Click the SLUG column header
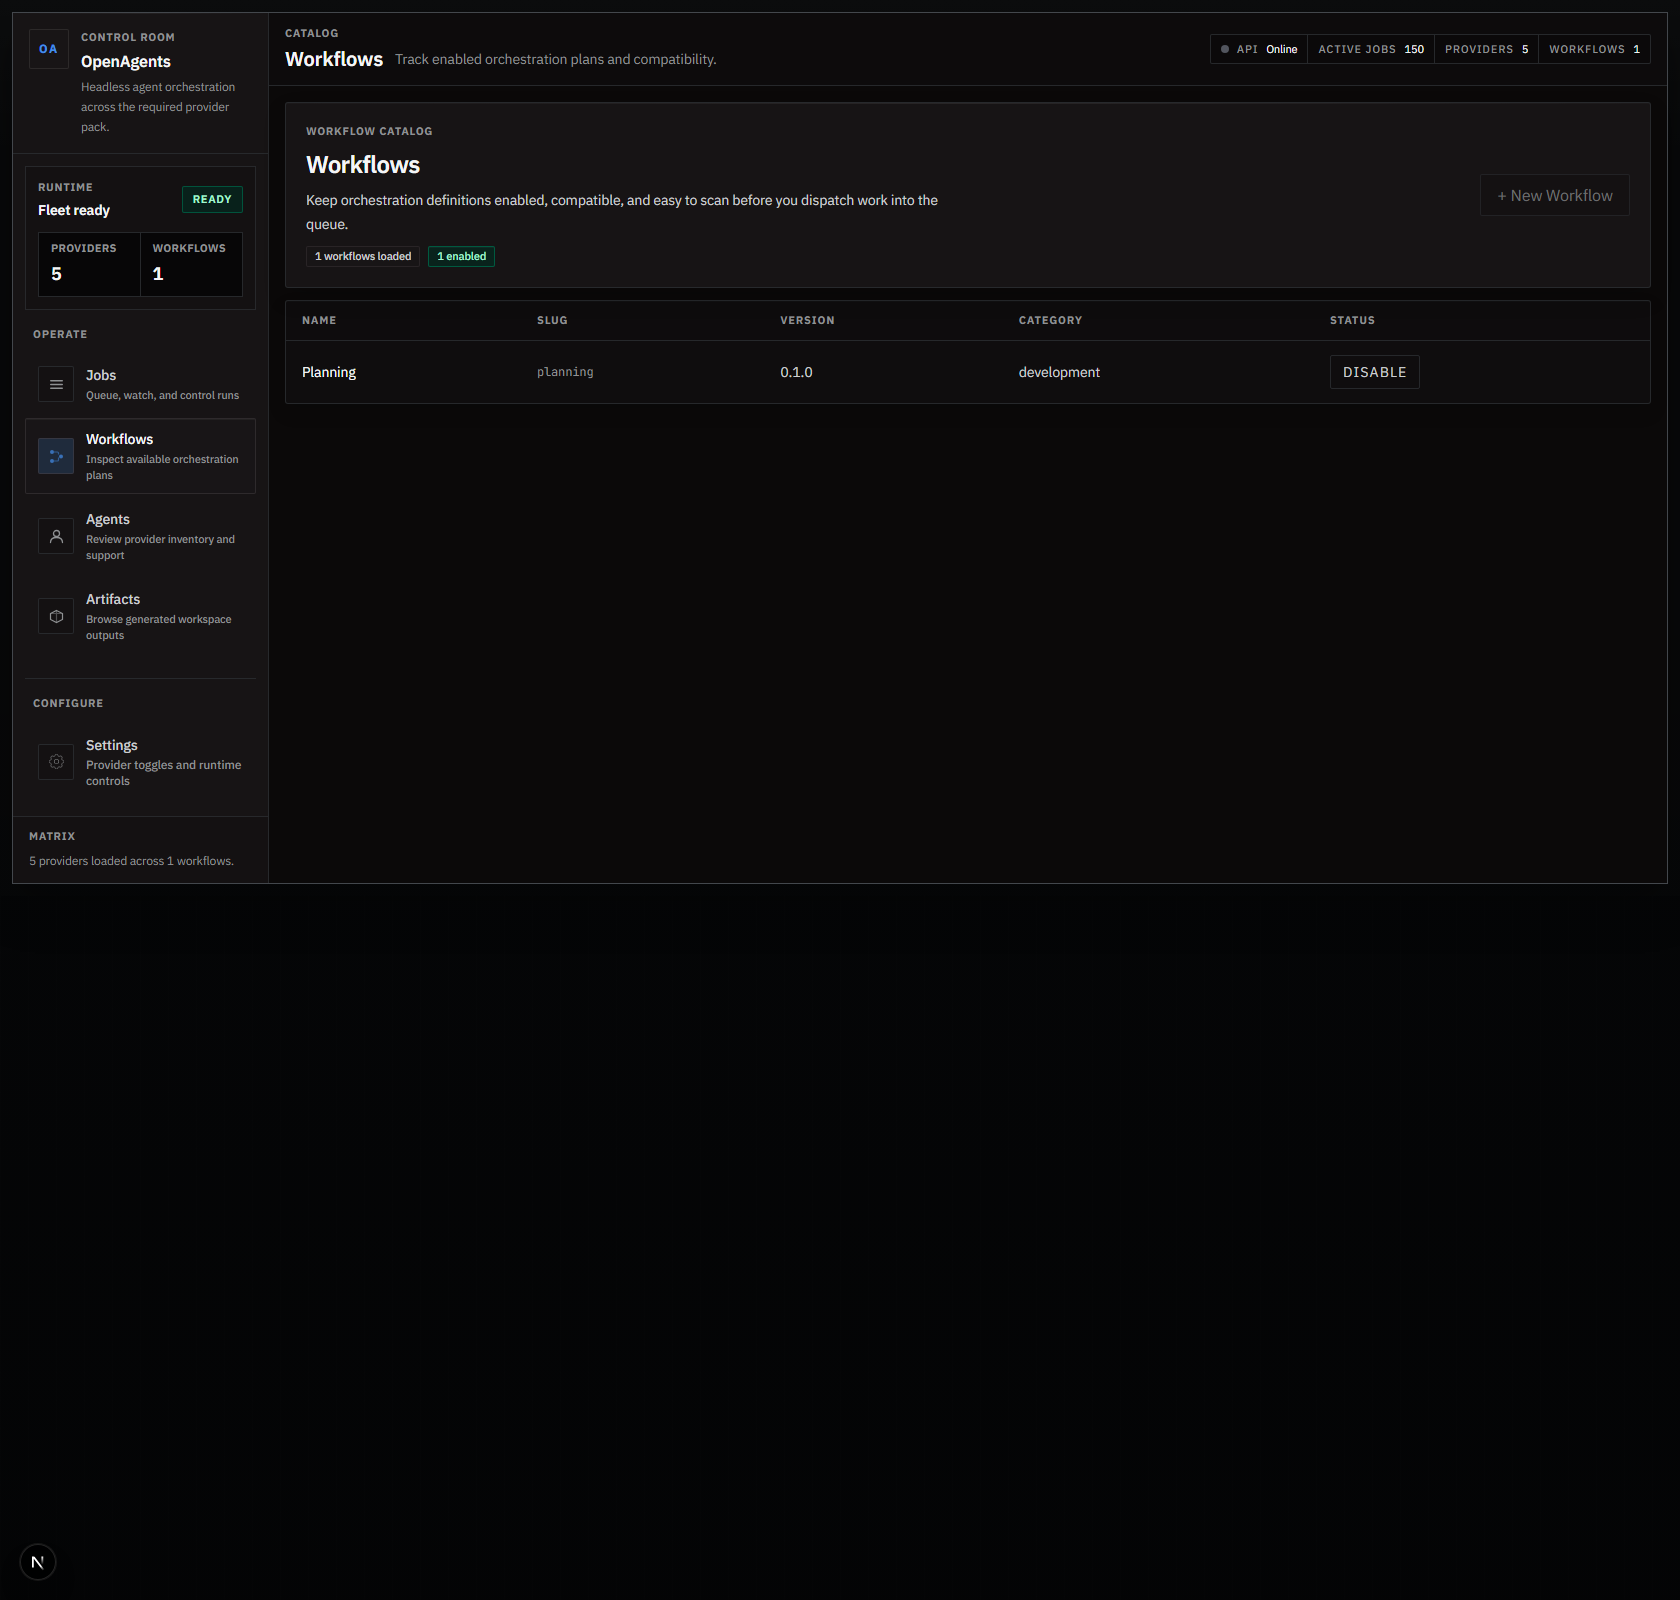Screen dimensions: 1680x1600 tap(552, 320)
